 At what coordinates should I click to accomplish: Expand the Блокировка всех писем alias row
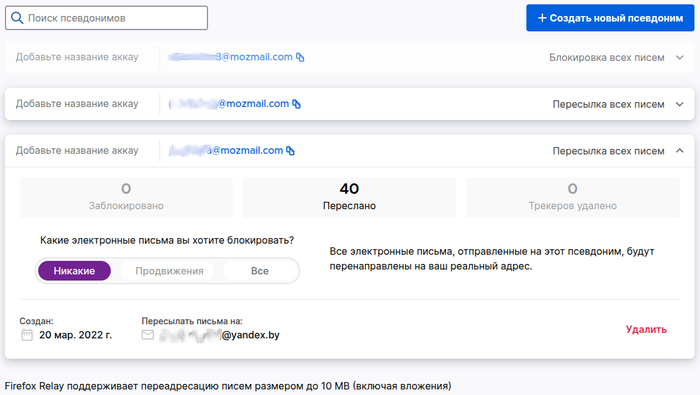(679, 58)
